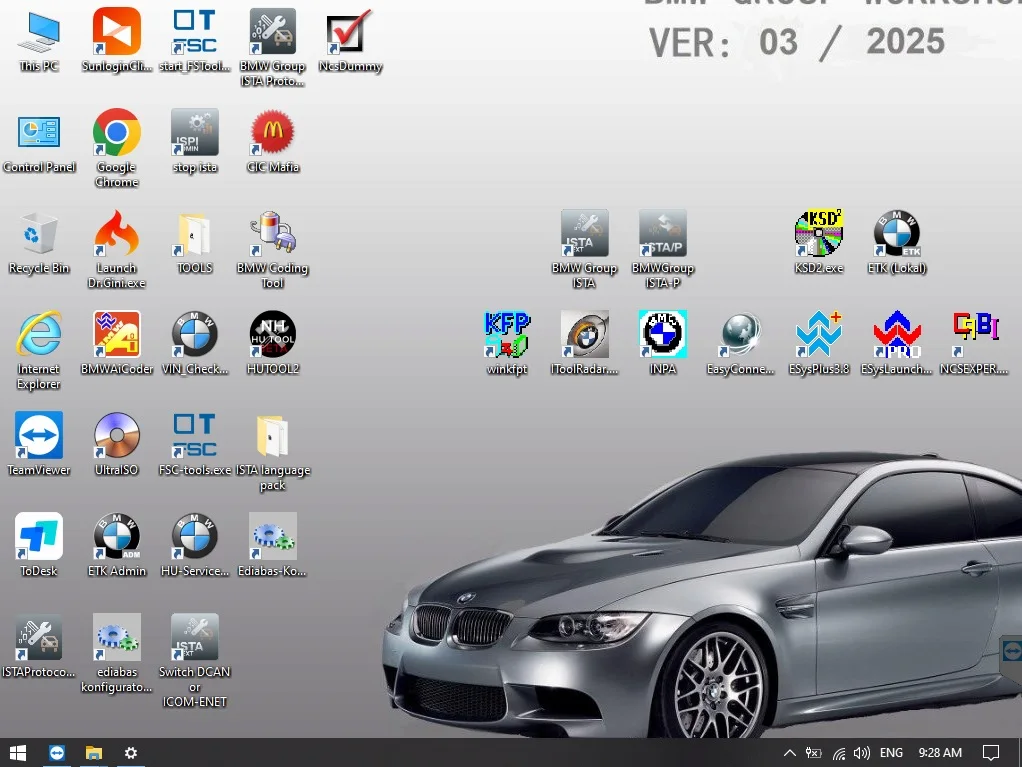Viewport: 1022px width, 767px height.
Task: Select the INPA desktop icon
Action: click(x=662, y=335)
